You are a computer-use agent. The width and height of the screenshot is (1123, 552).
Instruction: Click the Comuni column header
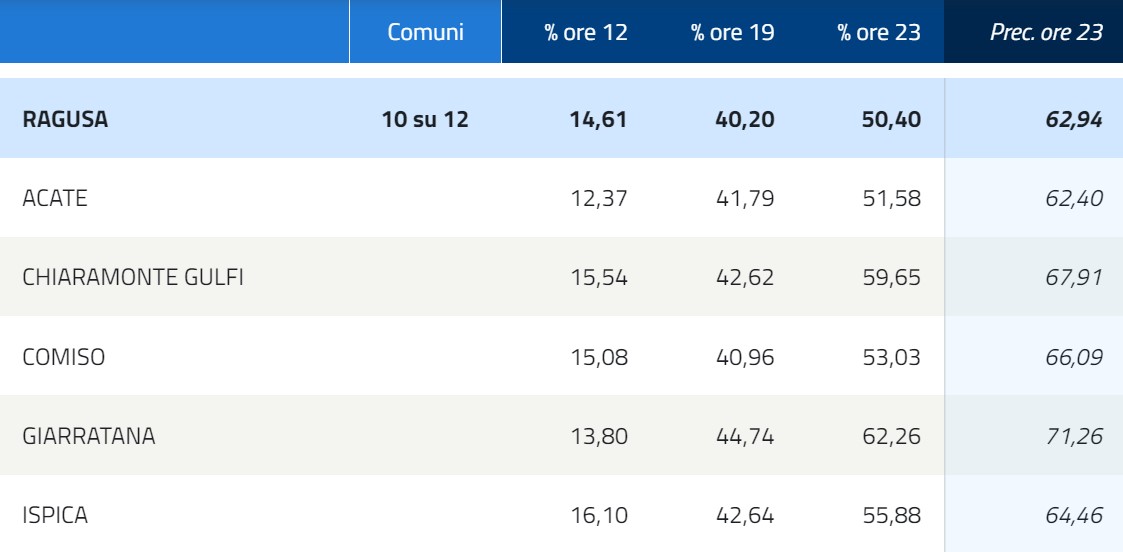click(425, 32)
